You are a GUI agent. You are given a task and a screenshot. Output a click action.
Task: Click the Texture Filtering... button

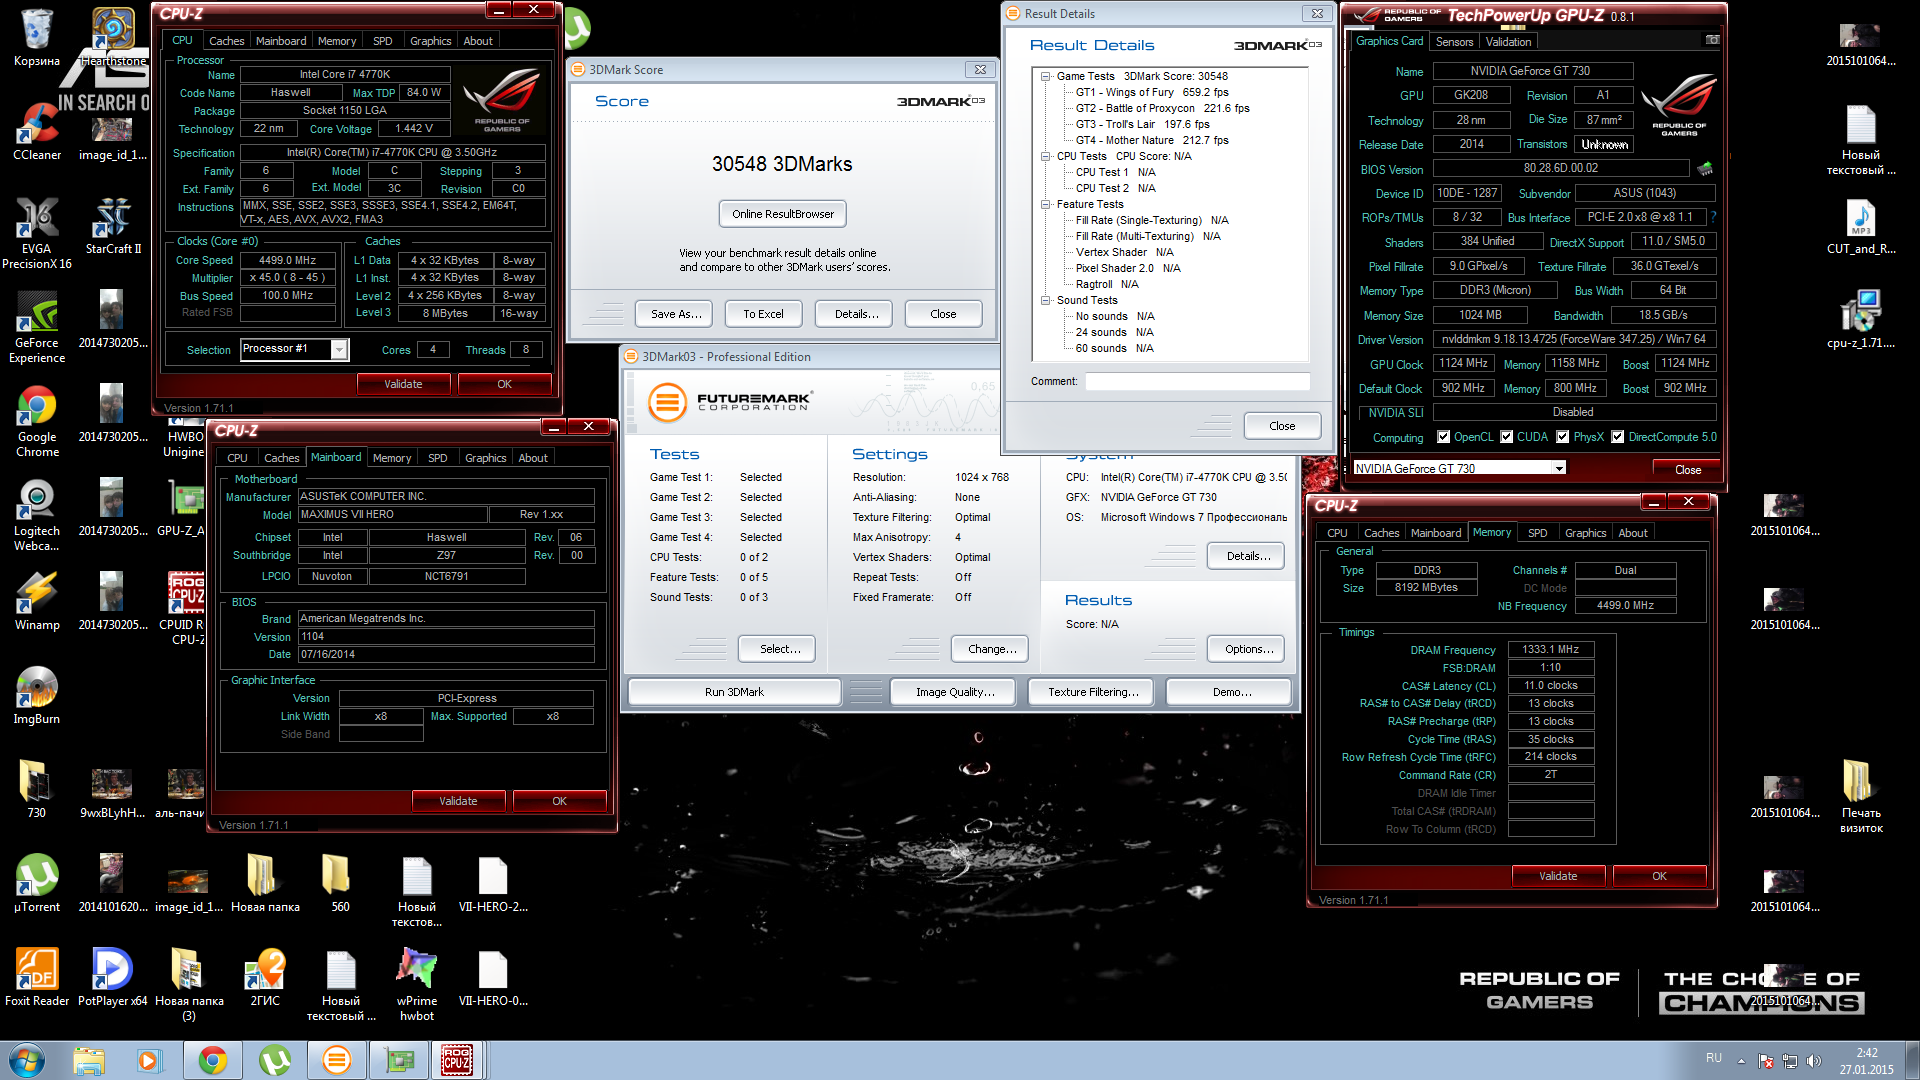[x=1093, y=692]
